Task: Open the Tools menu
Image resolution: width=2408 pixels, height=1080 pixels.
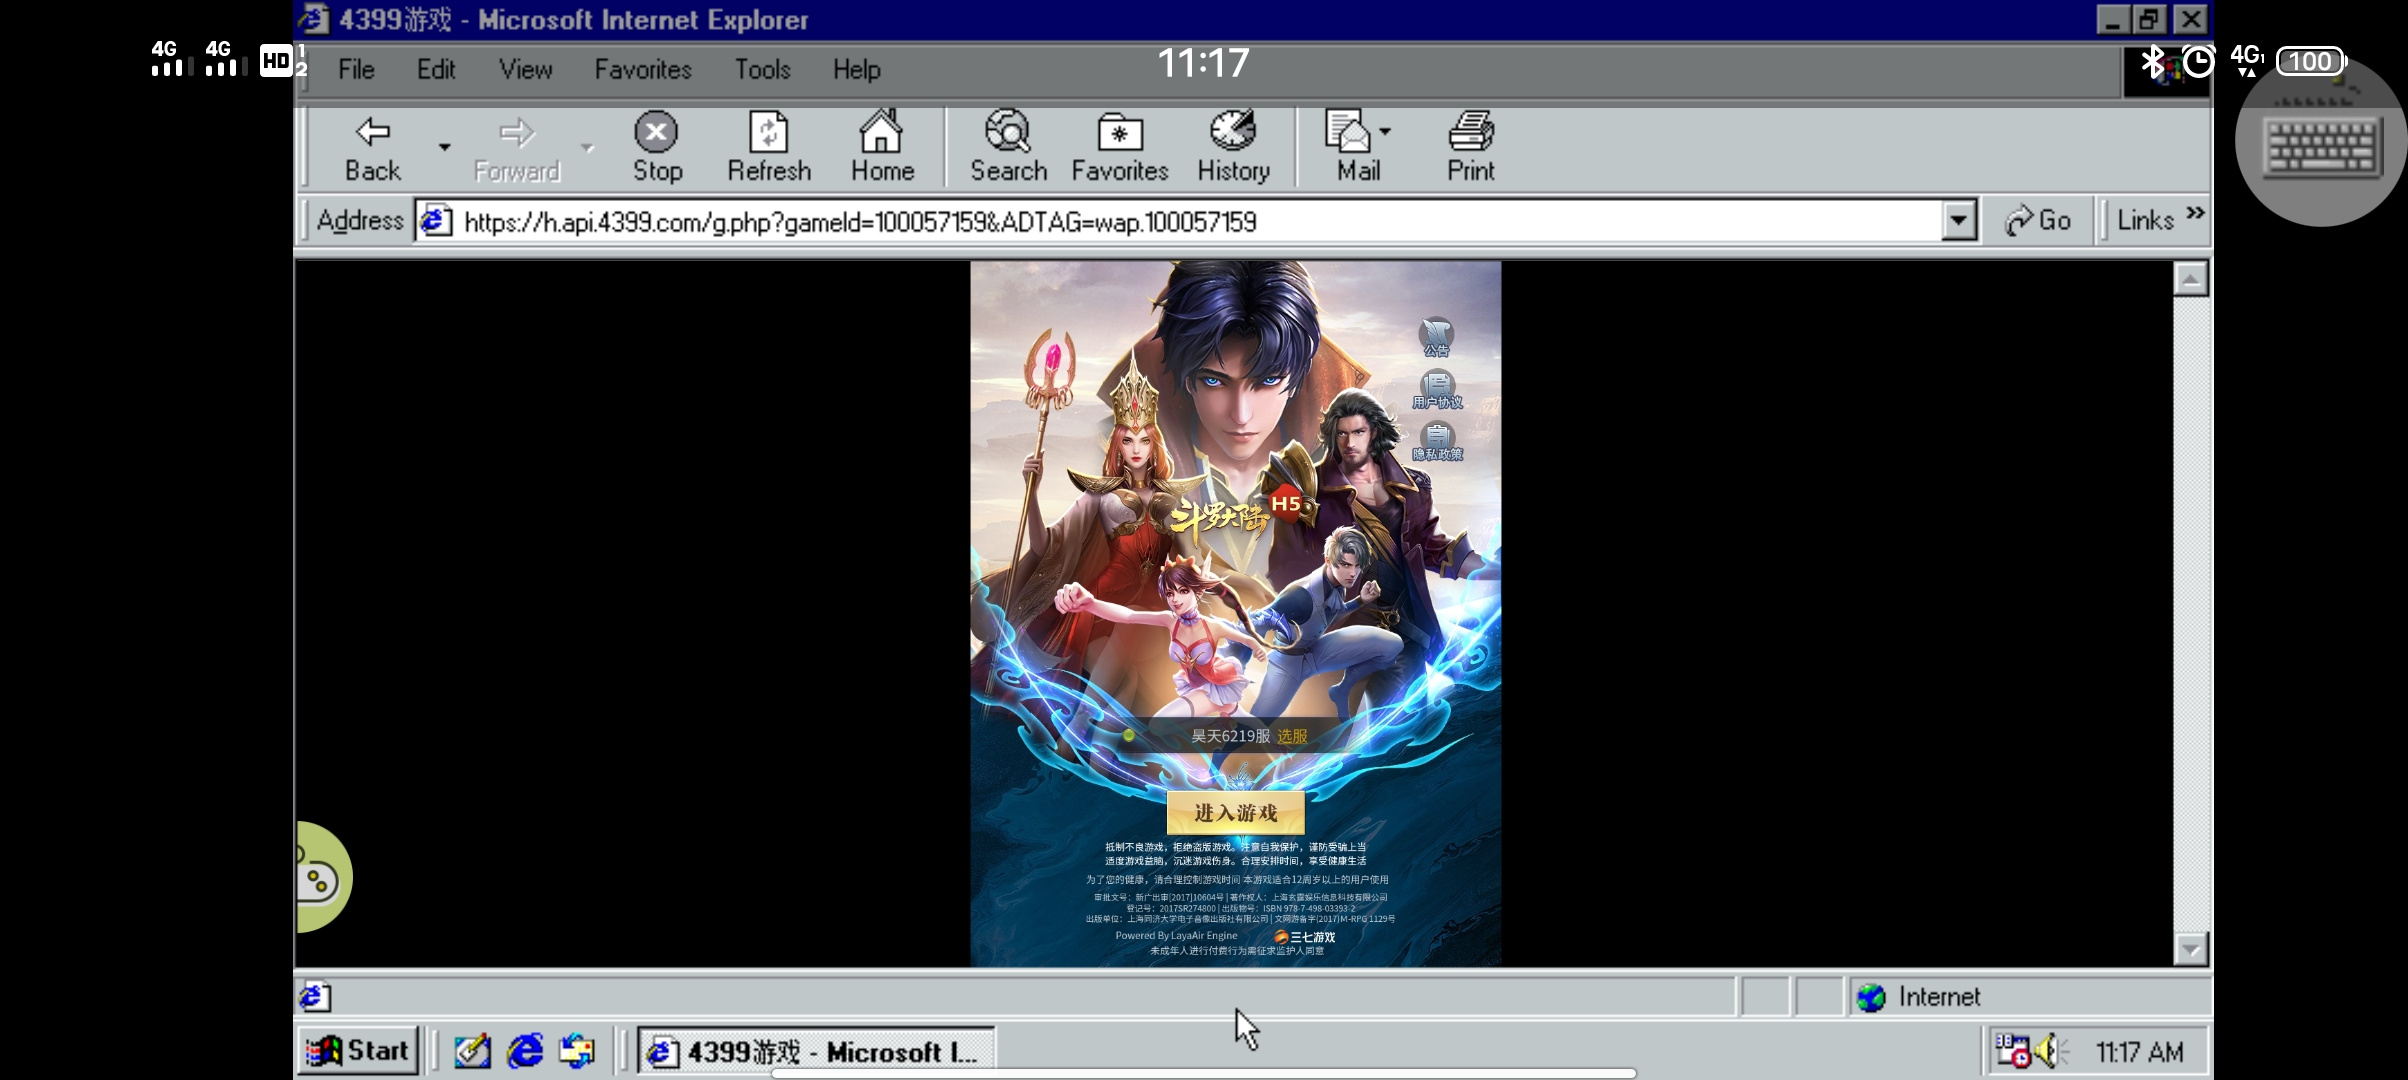Action: pyautogui.click(x=763, y=69)
